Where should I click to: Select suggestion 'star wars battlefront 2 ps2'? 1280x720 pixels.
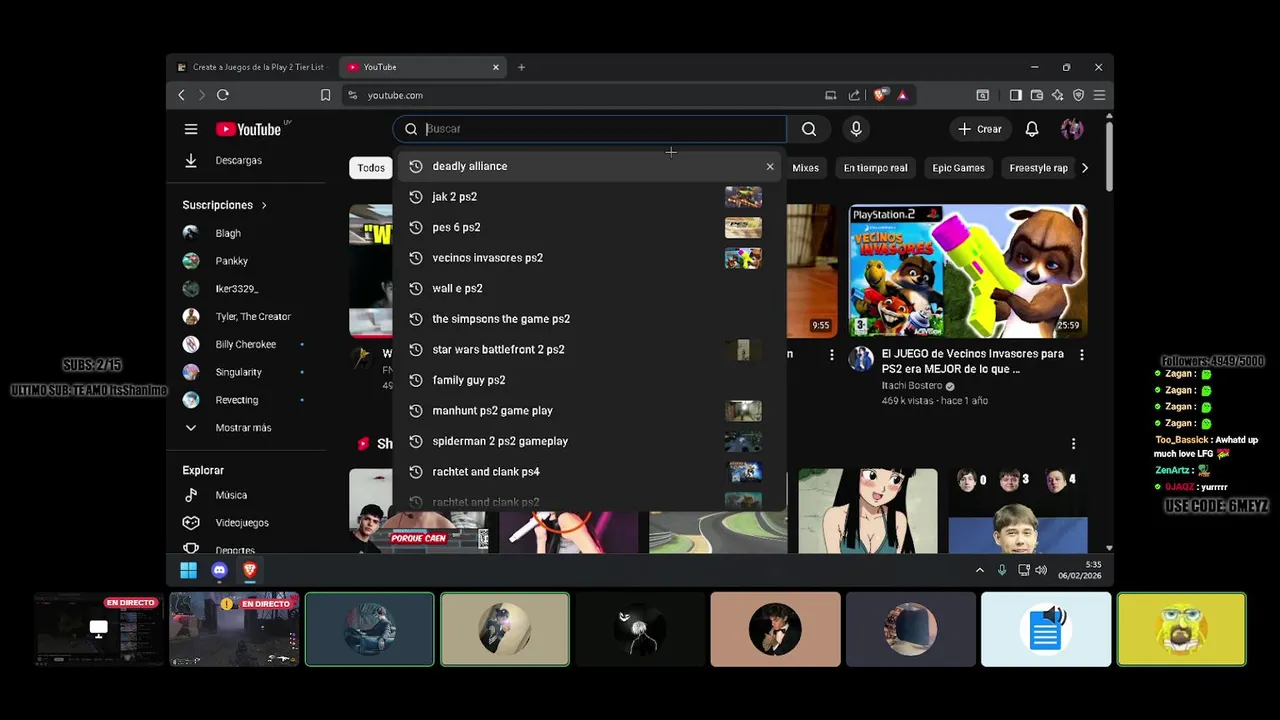pyautogui.click(x=590, y=349)
